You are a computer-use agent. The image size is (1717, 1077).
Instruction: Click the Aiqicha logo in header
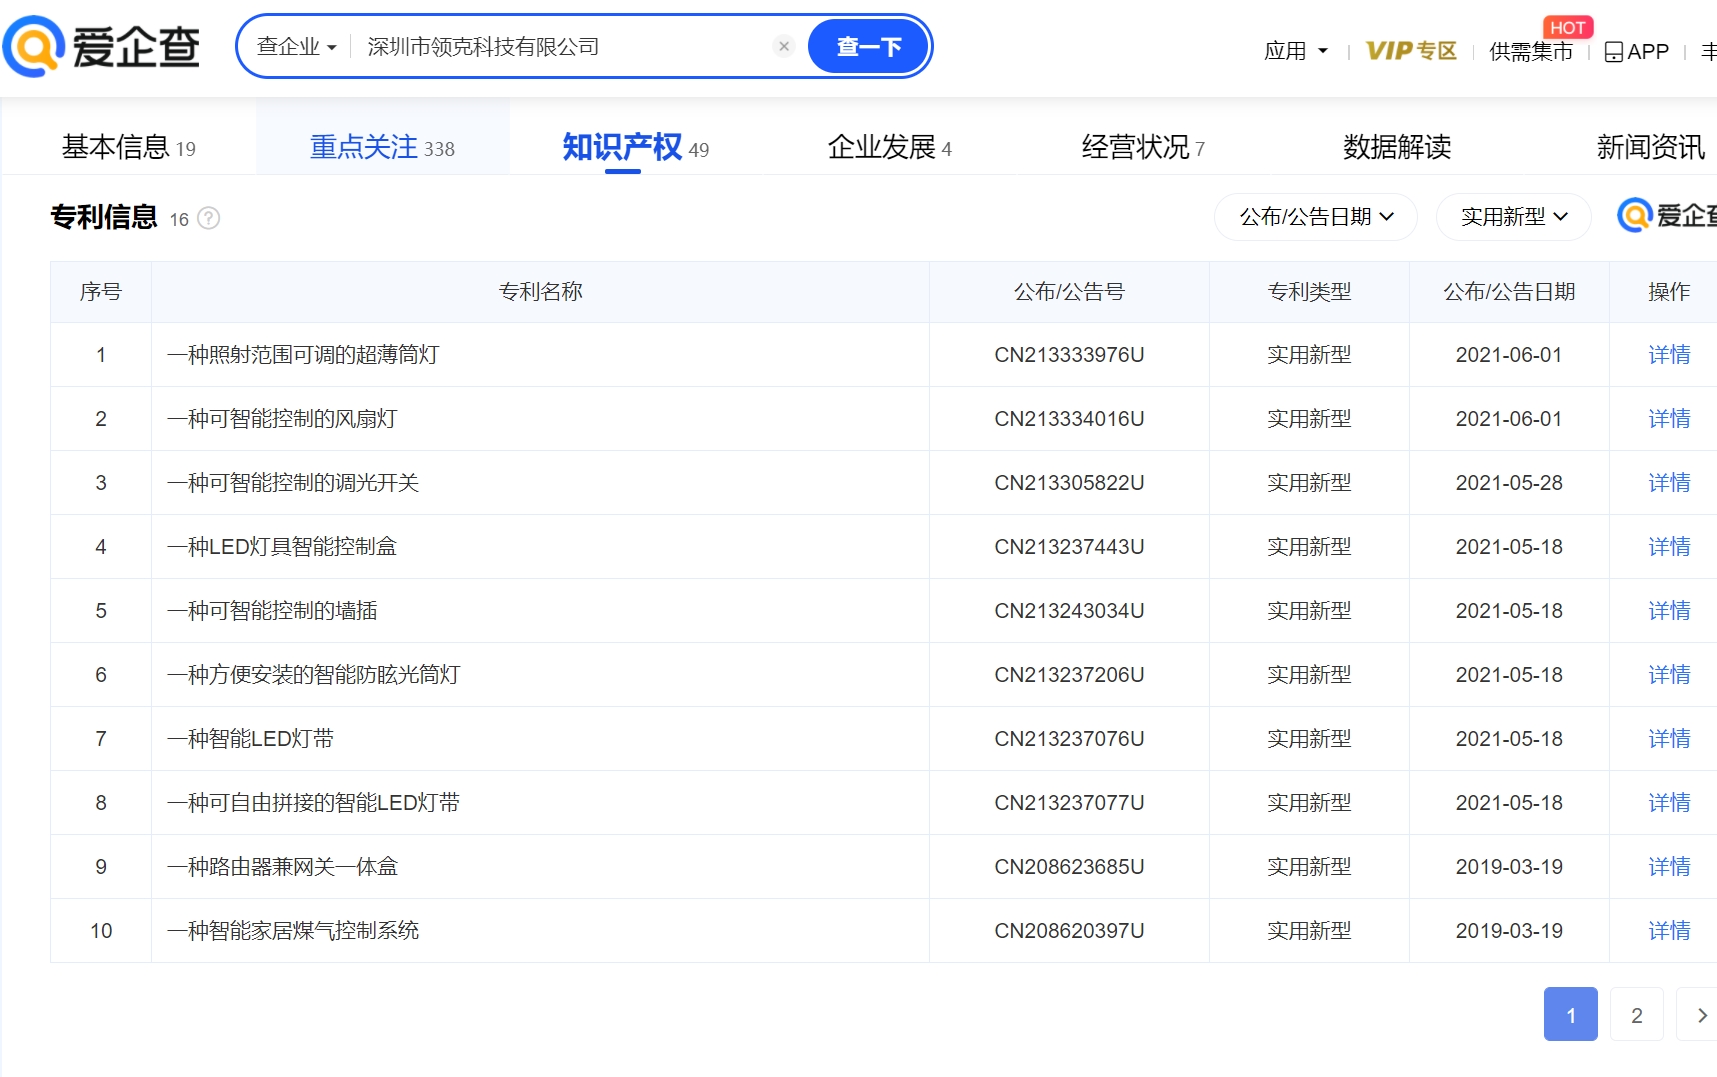[x=102, y=46]
